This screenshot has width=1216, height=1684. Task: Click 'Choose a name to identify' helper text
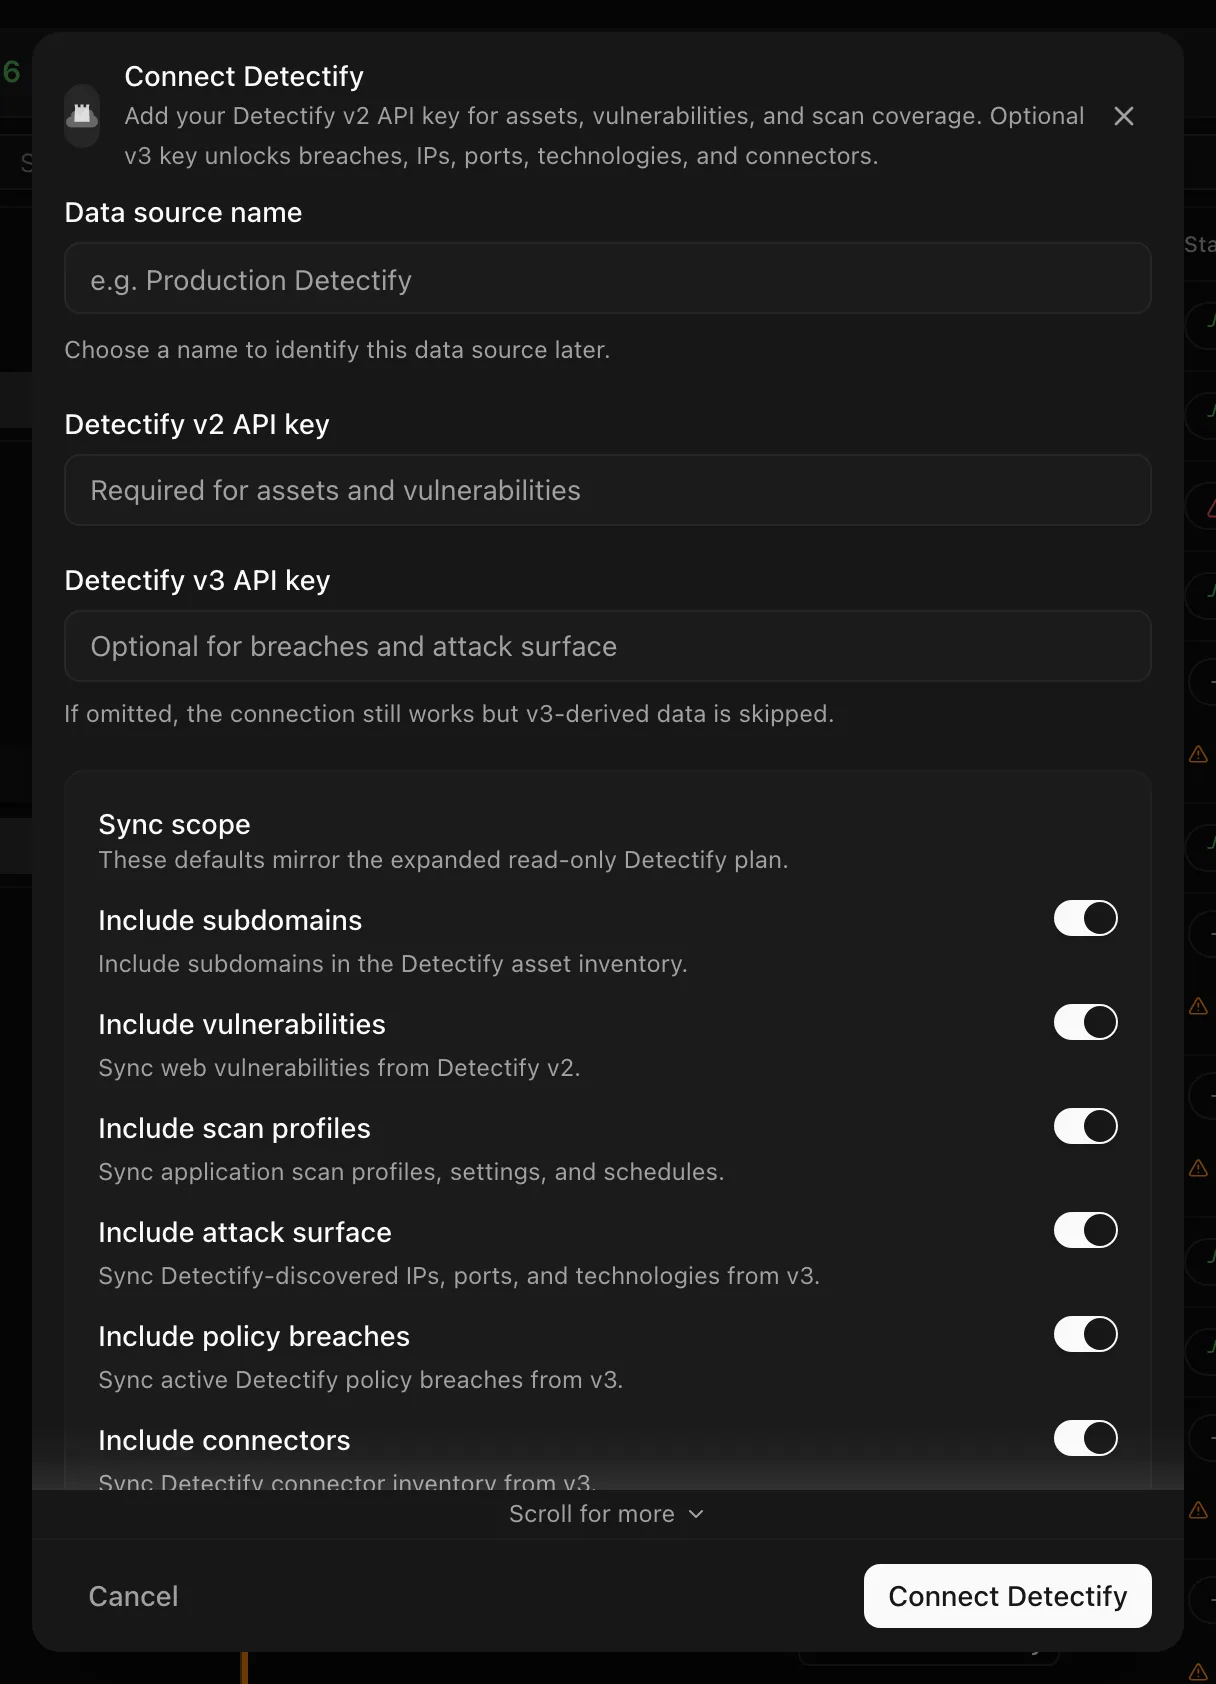[x=337, y=350]
